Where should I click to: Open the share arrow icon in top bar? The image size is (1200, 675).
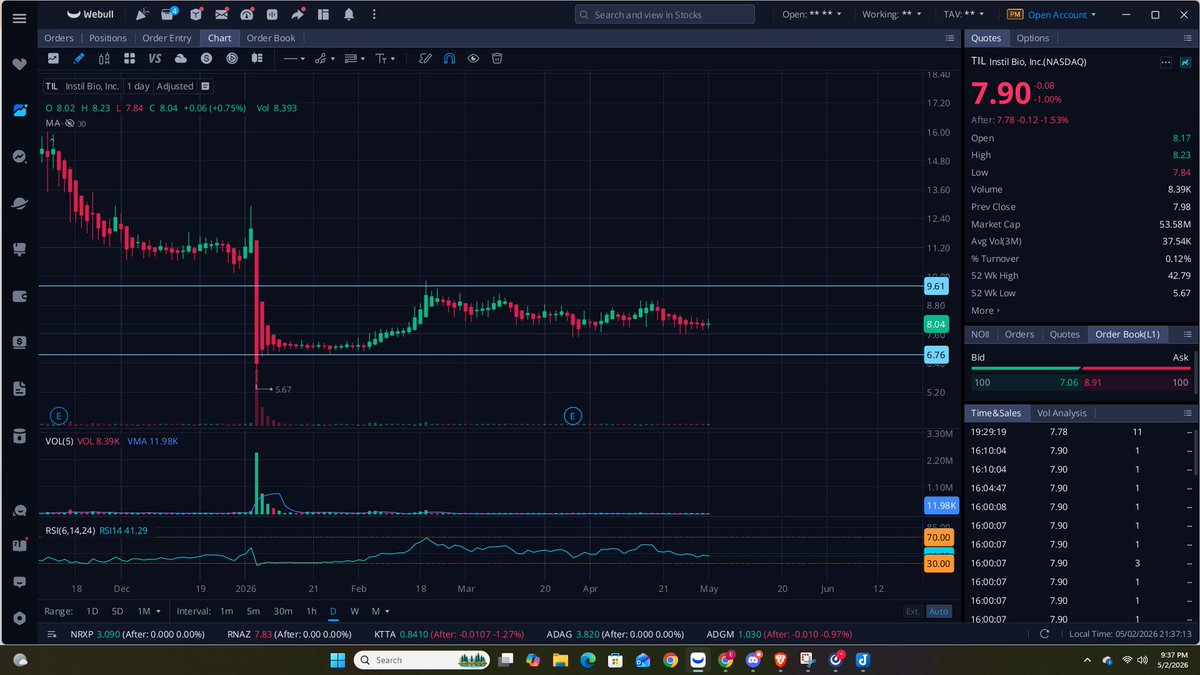point(297,15)
